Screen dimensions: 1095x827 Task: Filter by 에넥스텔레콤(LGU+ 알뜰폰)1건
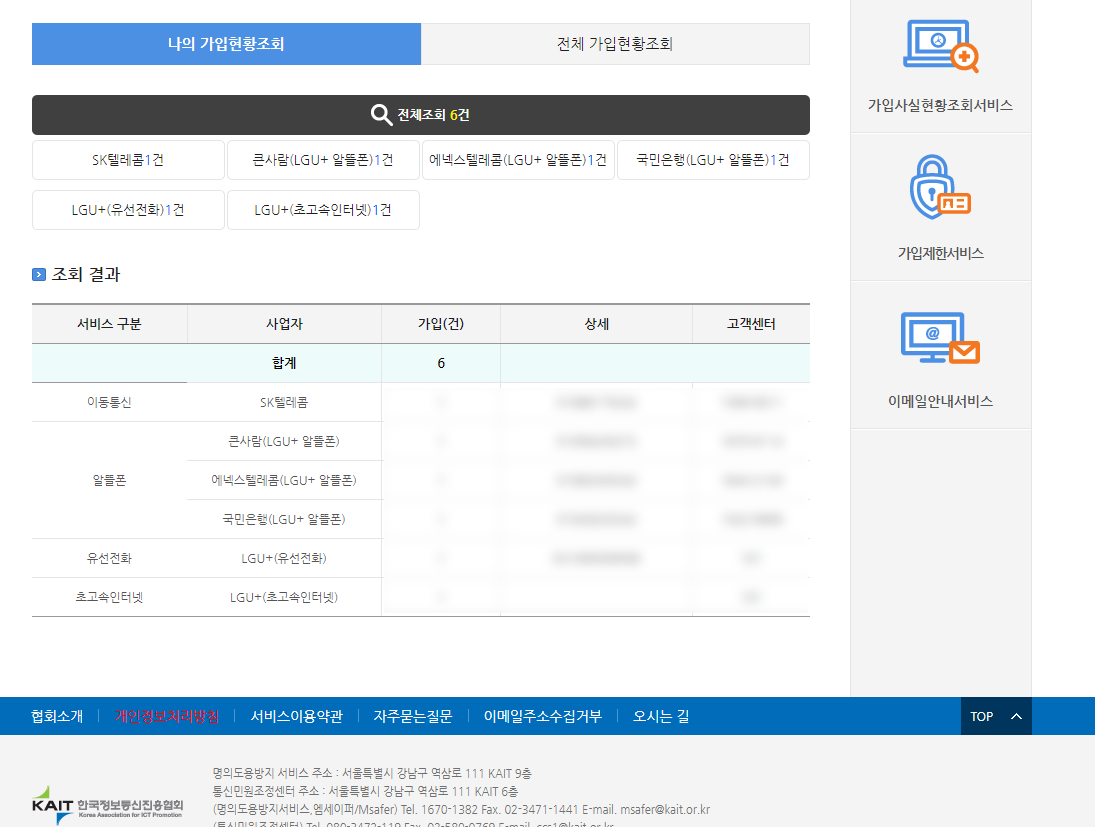click(x=518, y=160)
